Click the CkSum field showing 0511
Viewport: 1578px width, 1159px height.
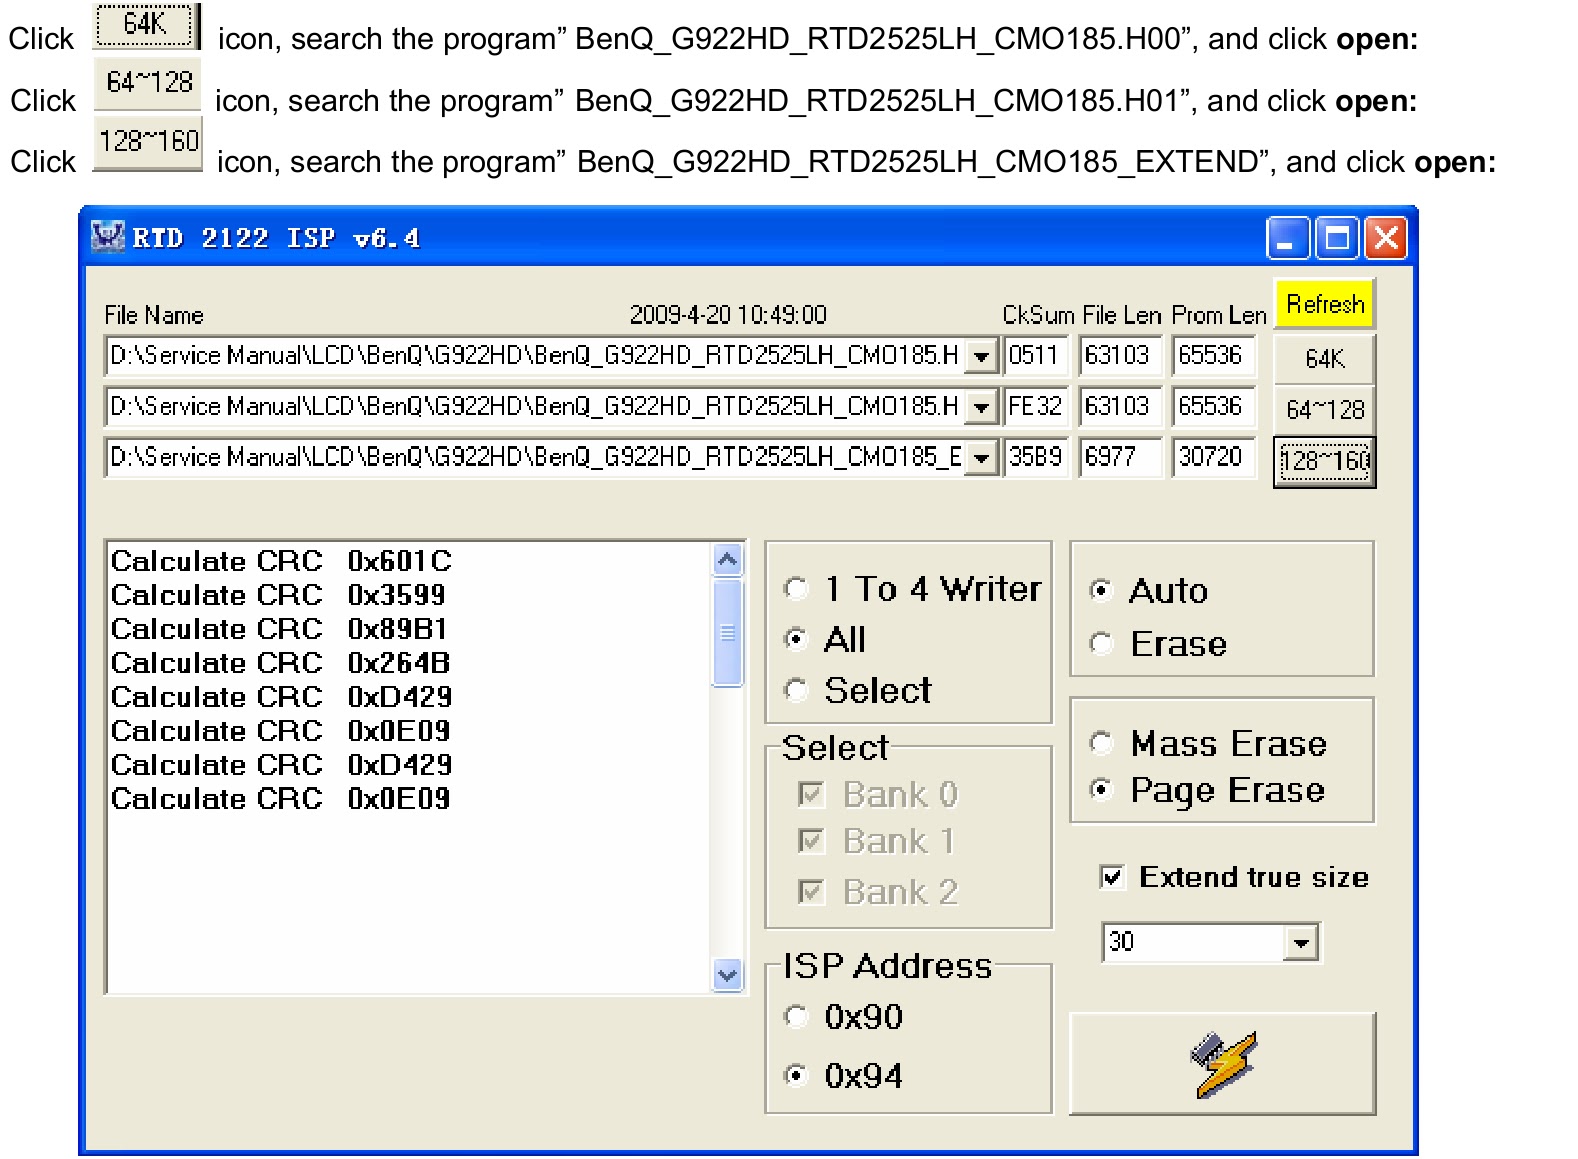click(1036, 356)
